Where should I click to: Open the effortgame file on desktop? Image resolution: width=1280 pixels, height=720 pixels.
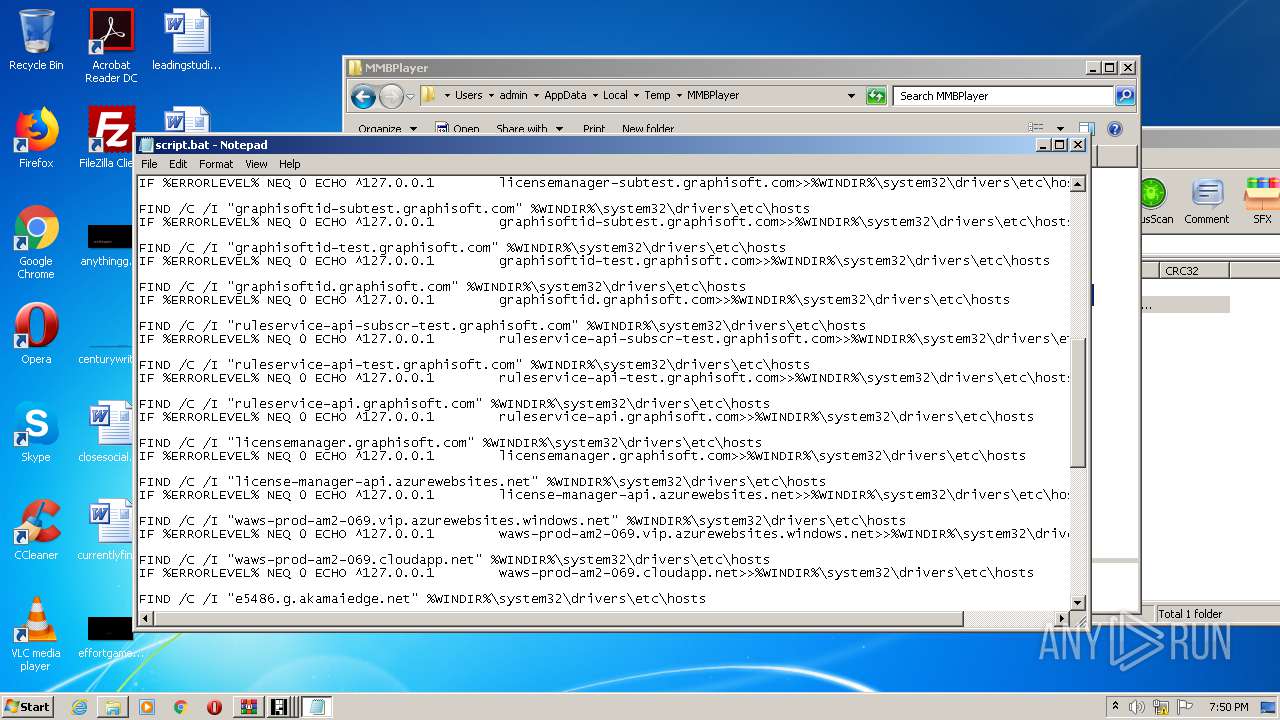[110, 636]
